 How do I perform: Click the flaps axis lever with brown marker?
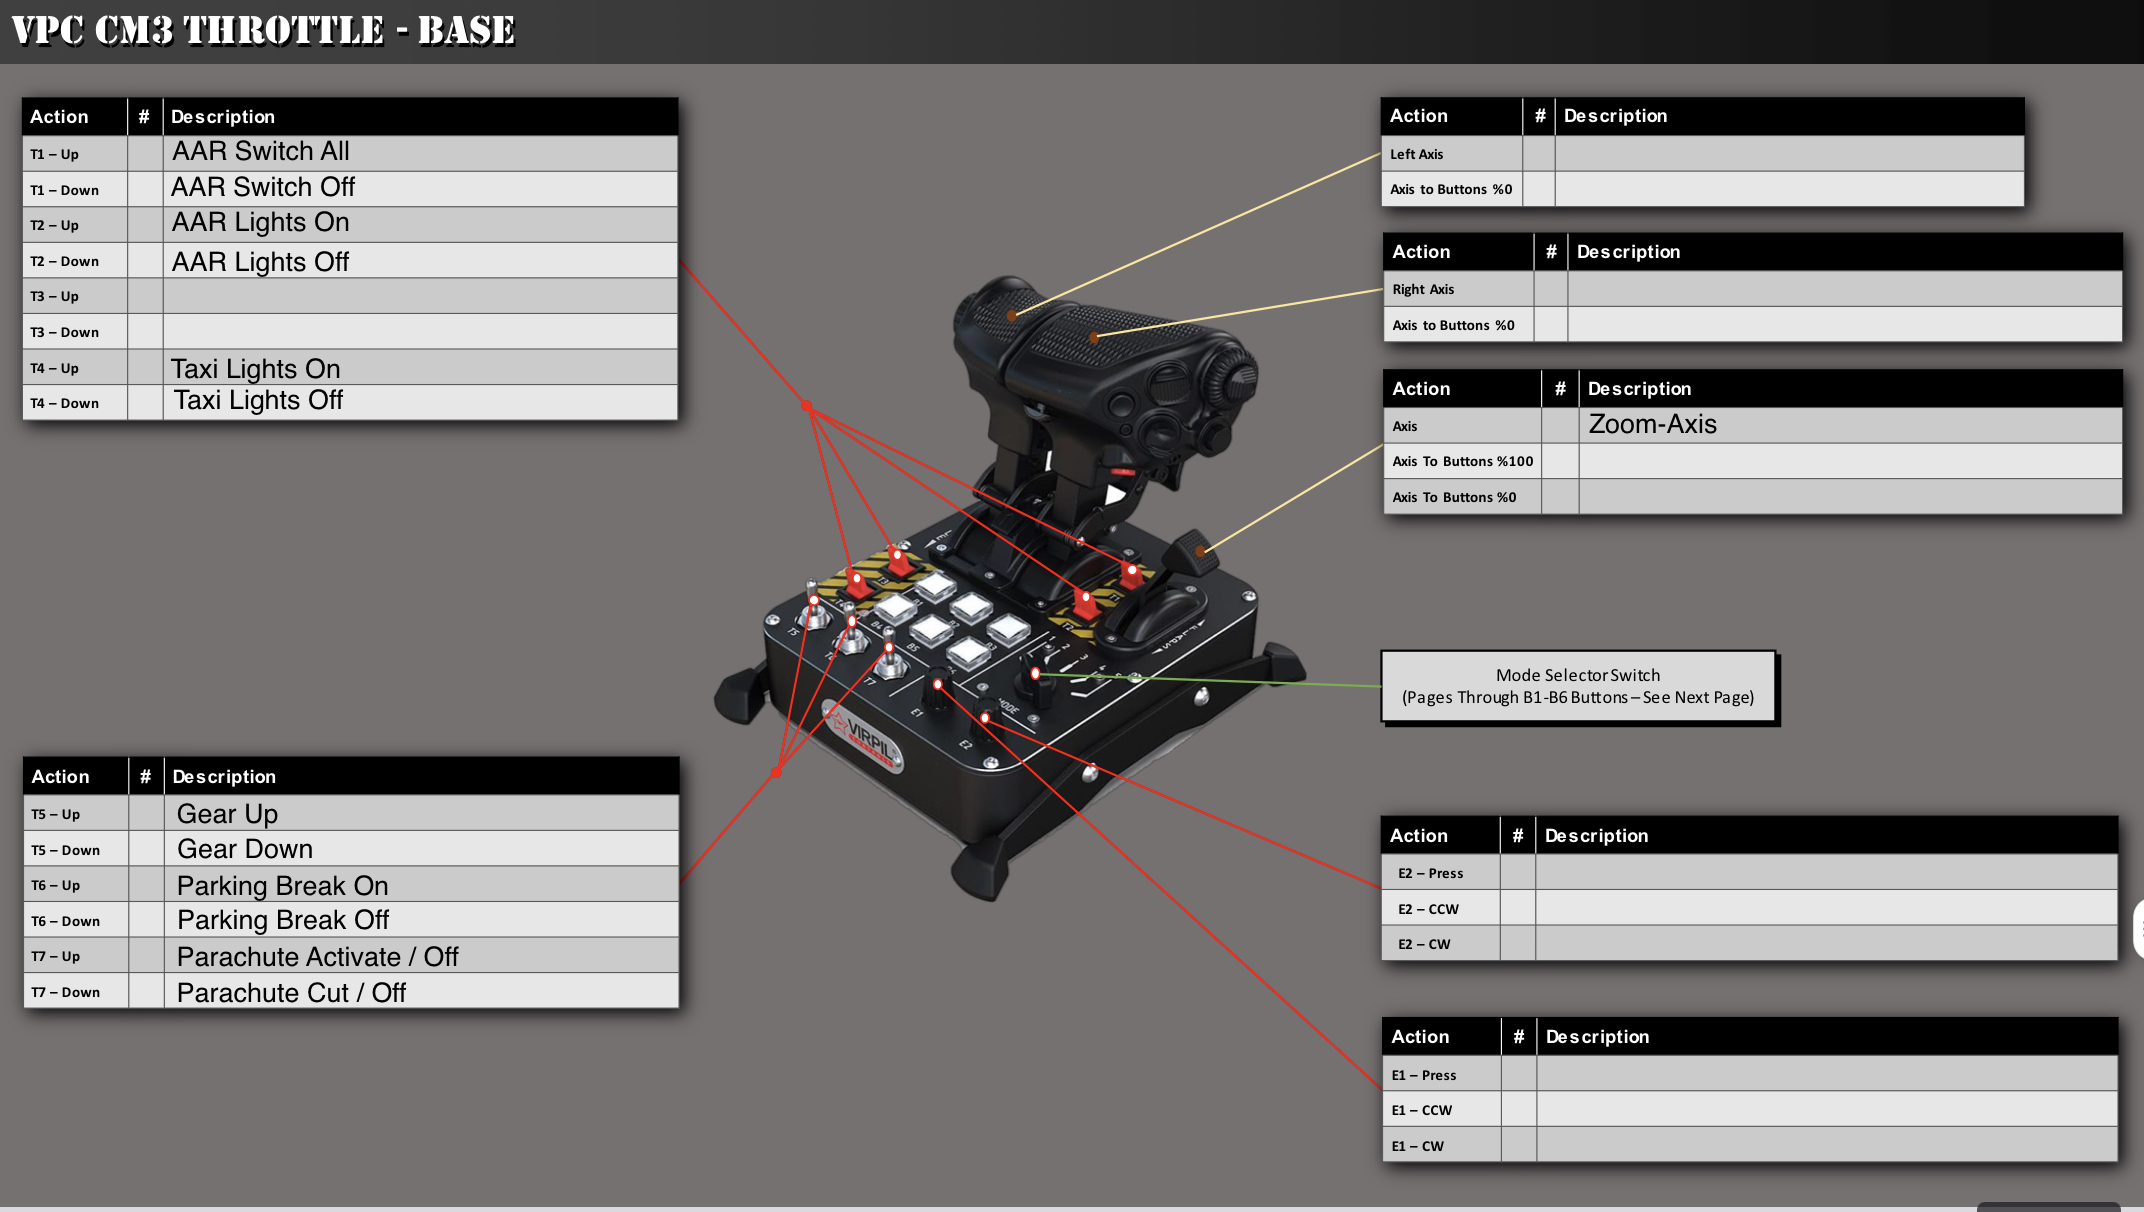1201,550
